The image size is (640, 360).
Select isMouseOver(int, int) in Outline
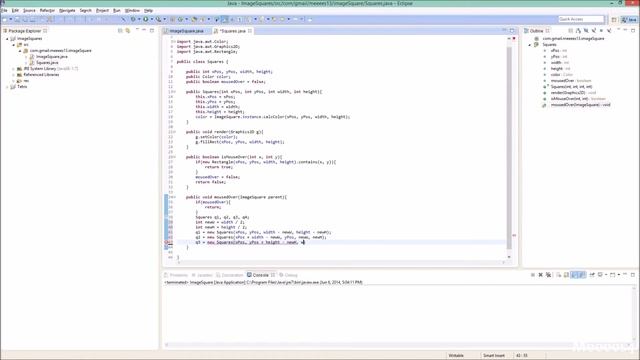click(x=578, y=99)
